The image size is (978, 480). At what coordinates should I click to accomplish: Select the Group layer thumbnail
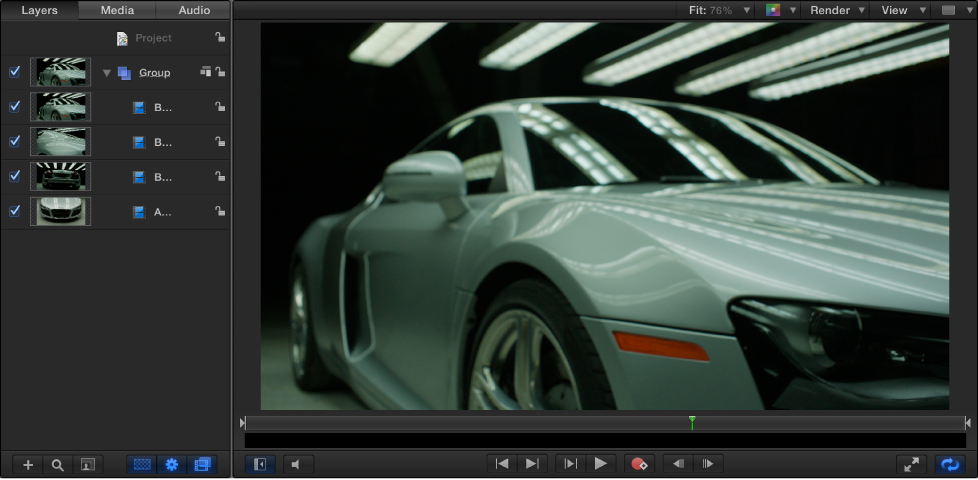[61, 72]
